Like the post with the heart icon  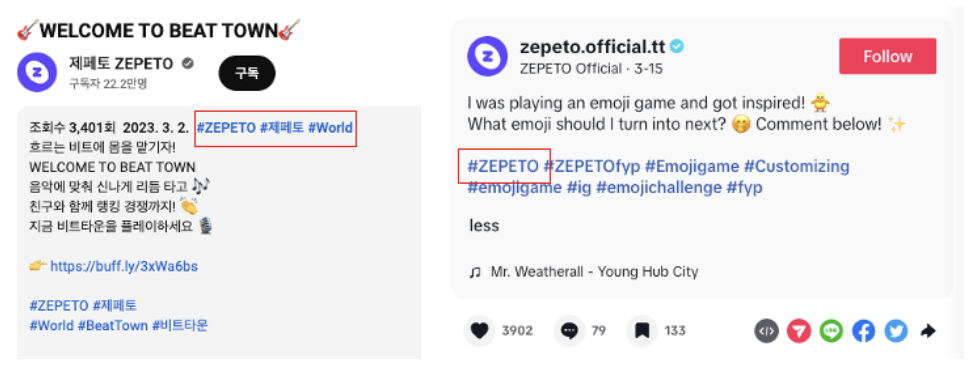pyautogui.click(x=479, y=331)
